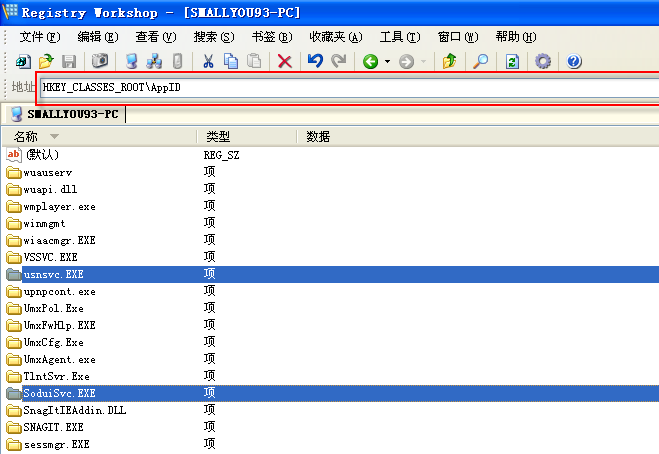
Task: Click the network registry connect icon
Action: tap(154, 62)
